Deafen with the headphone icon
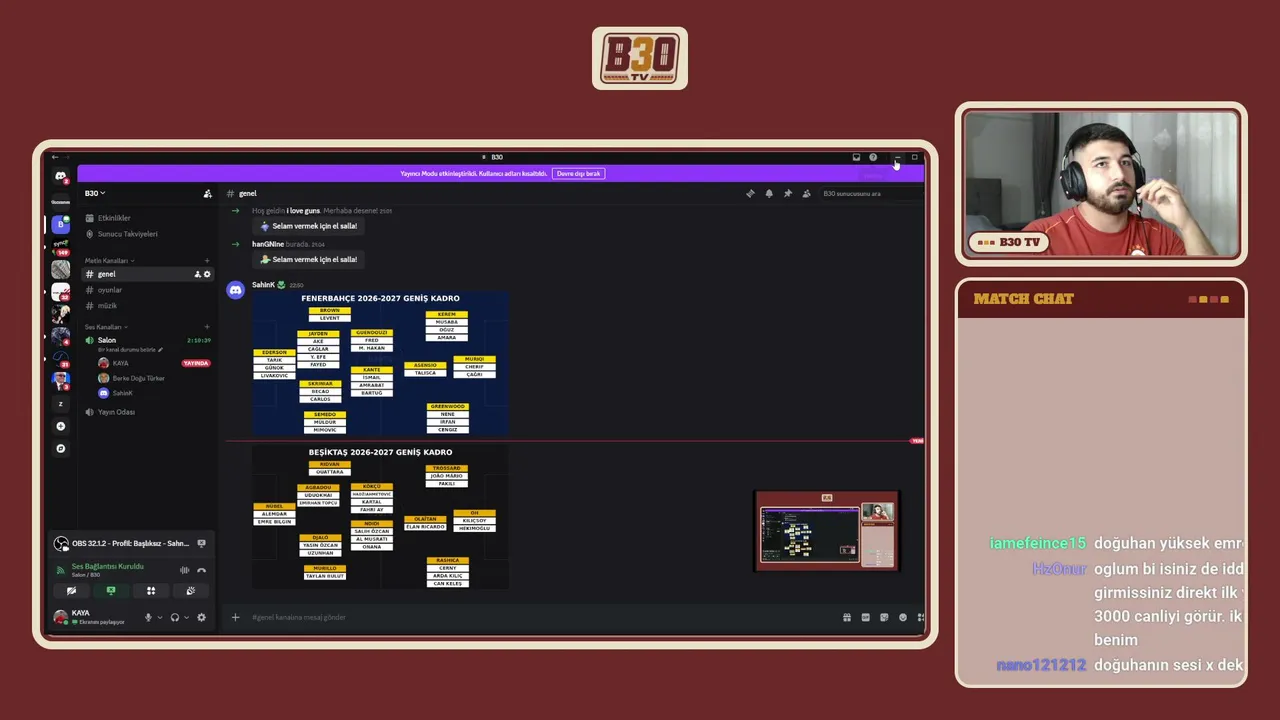The width and height of the screenshot is (1280, 720). 175,617
